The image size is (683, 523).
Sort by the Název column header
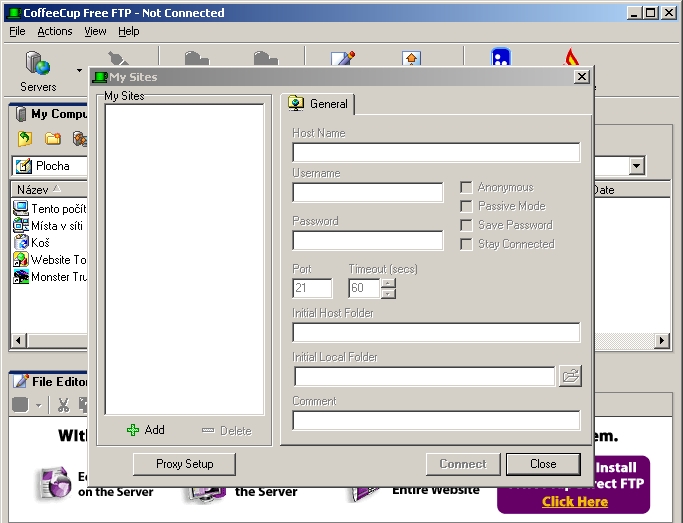[48, 190]
